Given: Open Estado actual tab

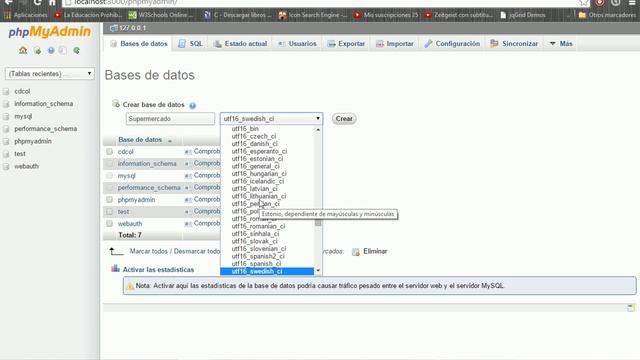Looking at the screenshot, I should (x=240, y=44).
